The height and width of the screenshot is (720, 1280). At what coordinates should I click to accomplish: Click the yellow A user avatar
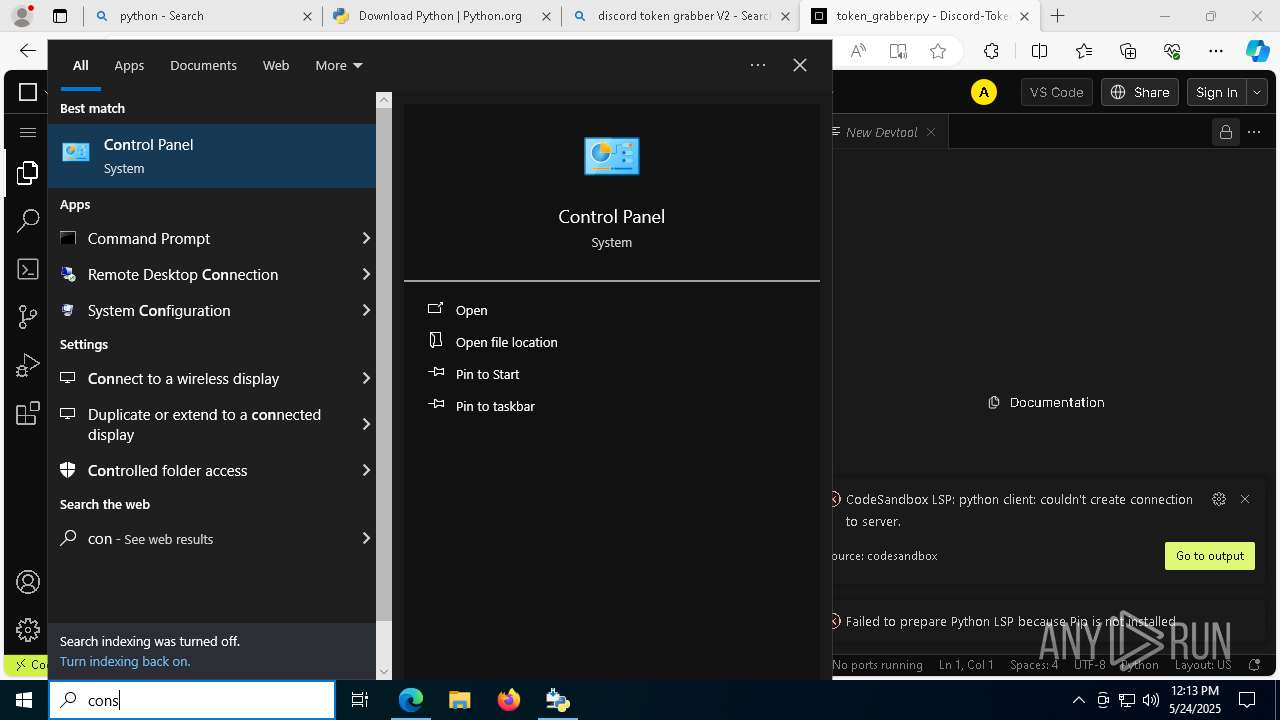(x=984, y=92)
